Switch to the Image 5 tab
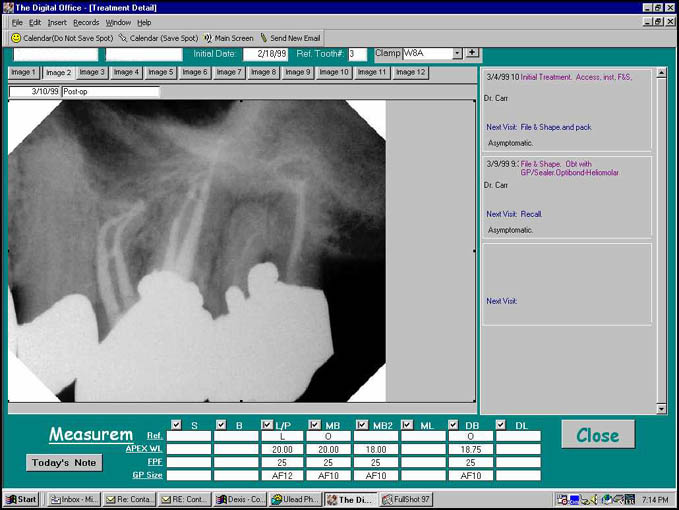Image resolution: width=679 pixels, height=510 pixels. tap(159, 72)
